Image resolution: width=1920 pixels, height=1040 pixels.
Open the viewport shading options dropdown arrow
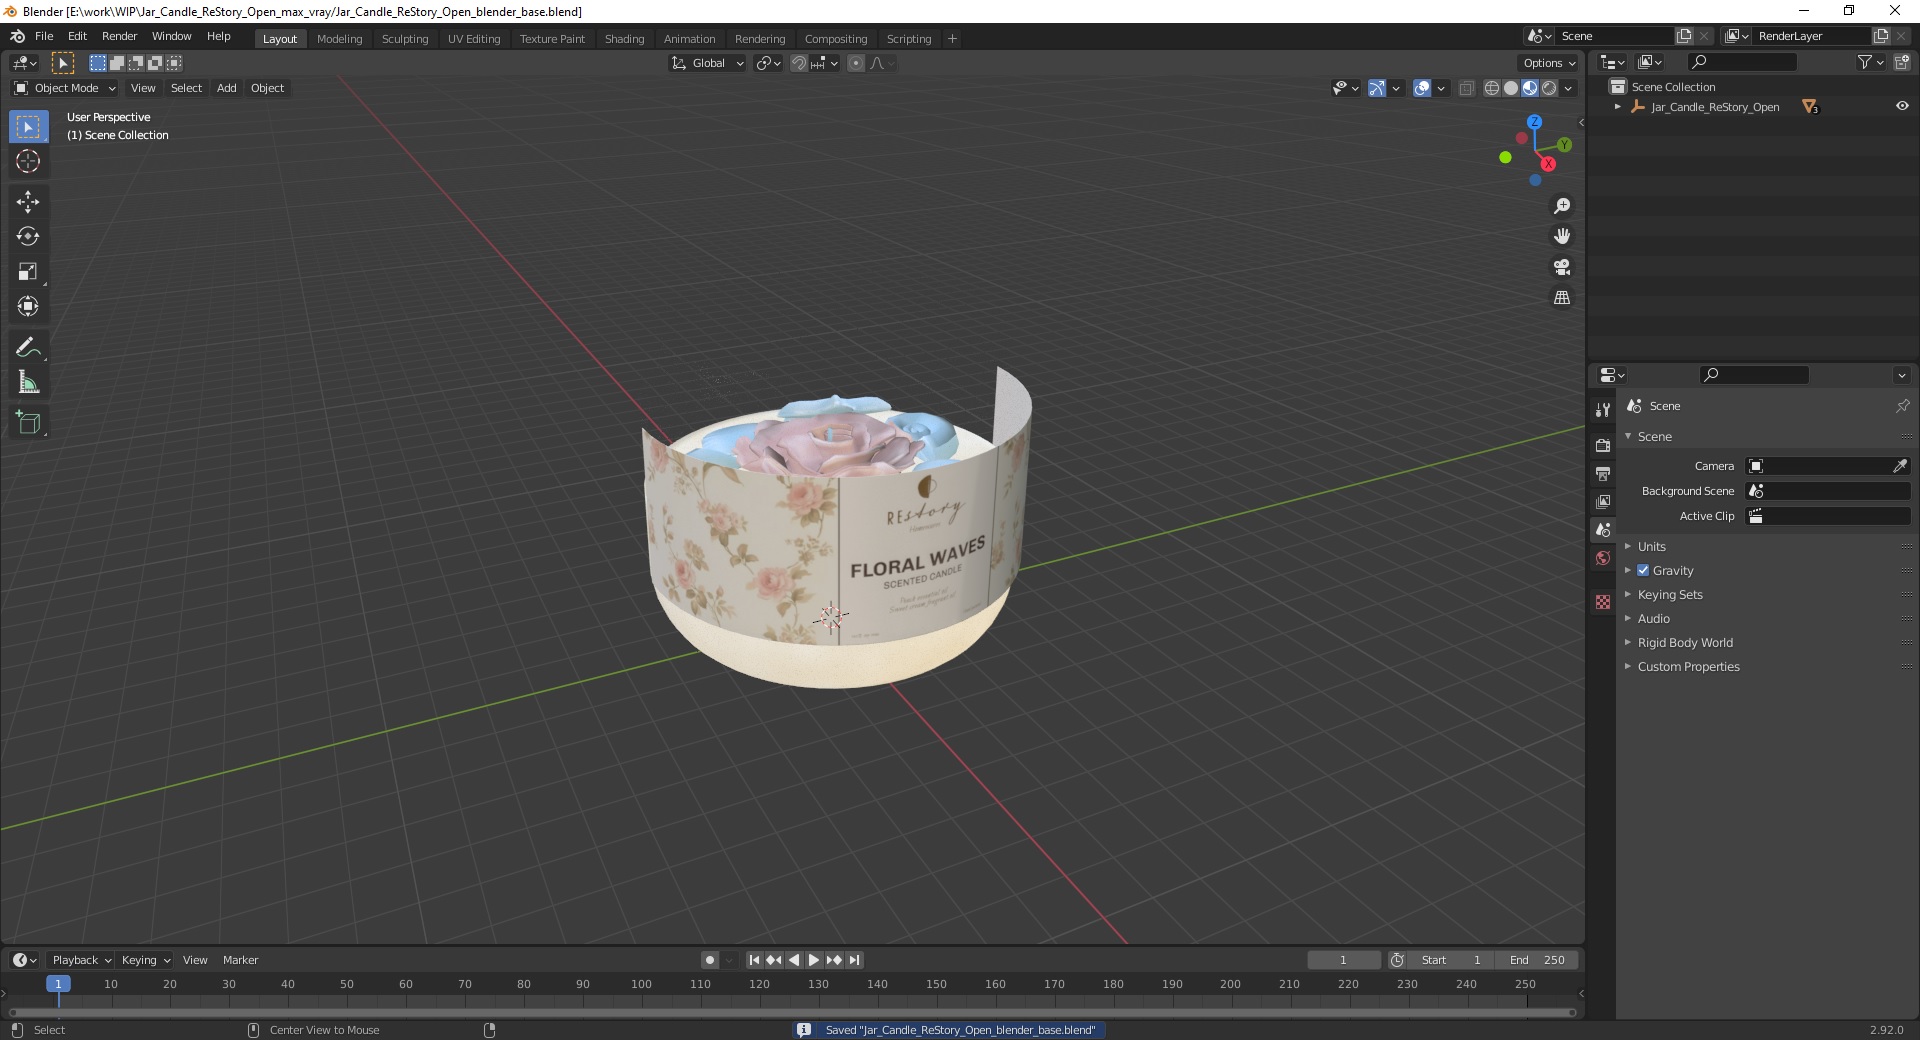coord(1568,88)
